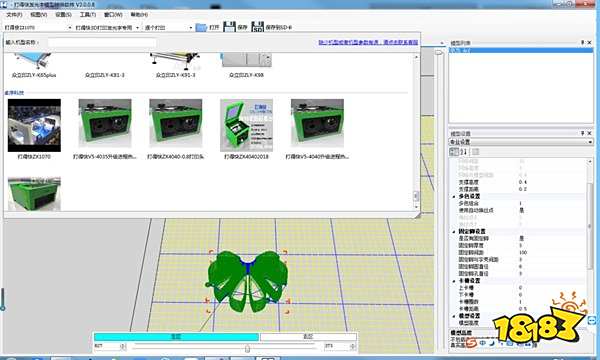Open the 文件(F) menu

(14, 15)
